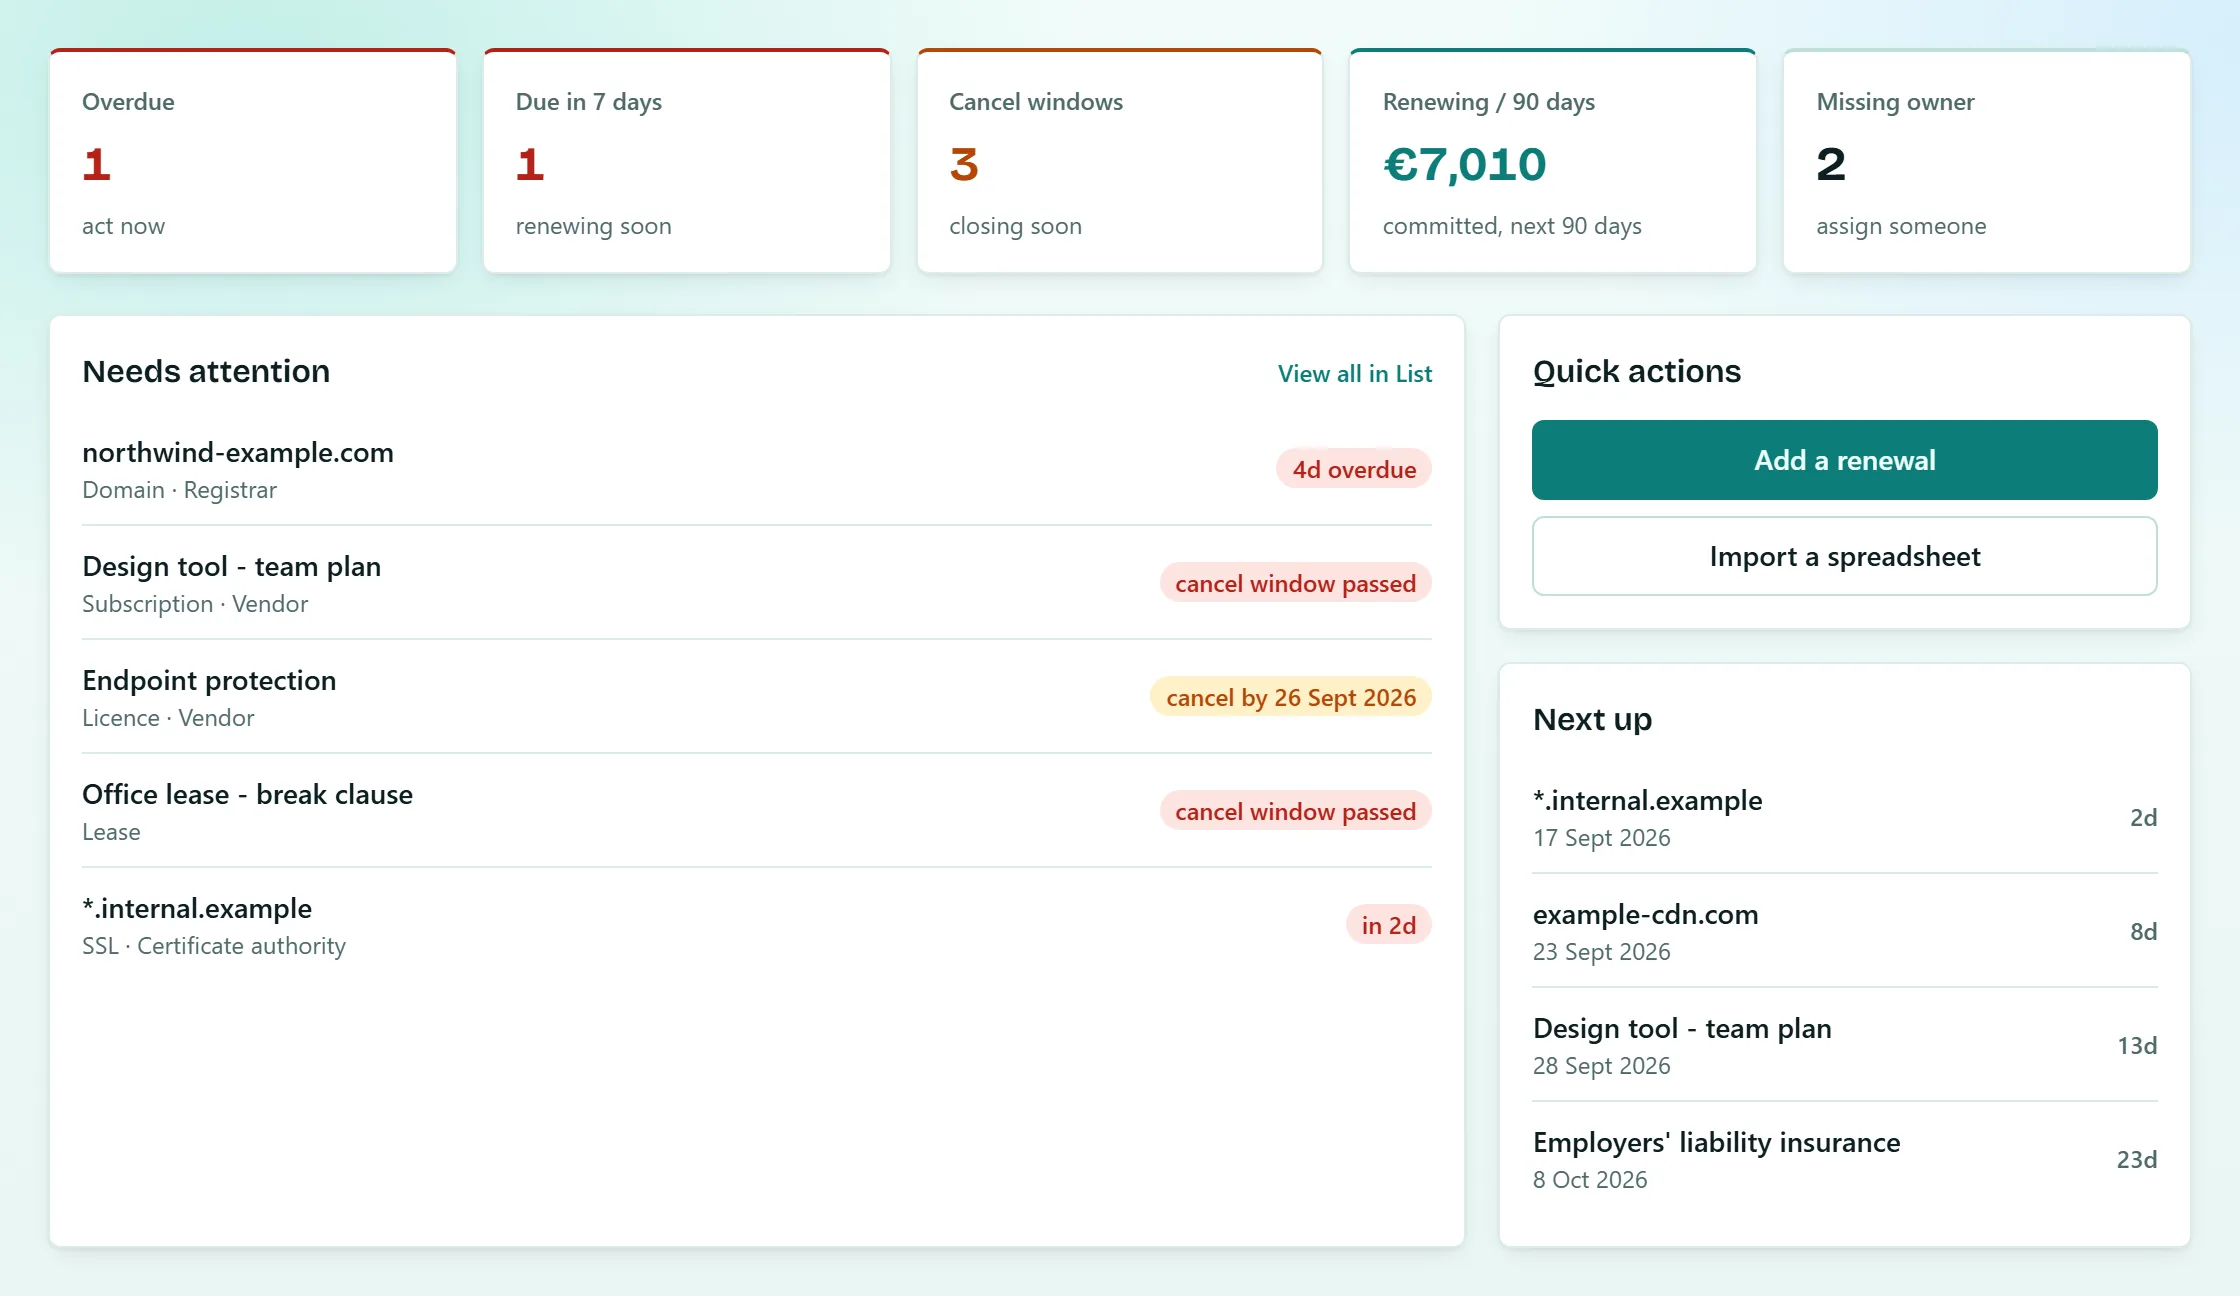Select *.internal.example in Next up
The height and width of the screenshot is (1296, 2240).
(1844, 817)
